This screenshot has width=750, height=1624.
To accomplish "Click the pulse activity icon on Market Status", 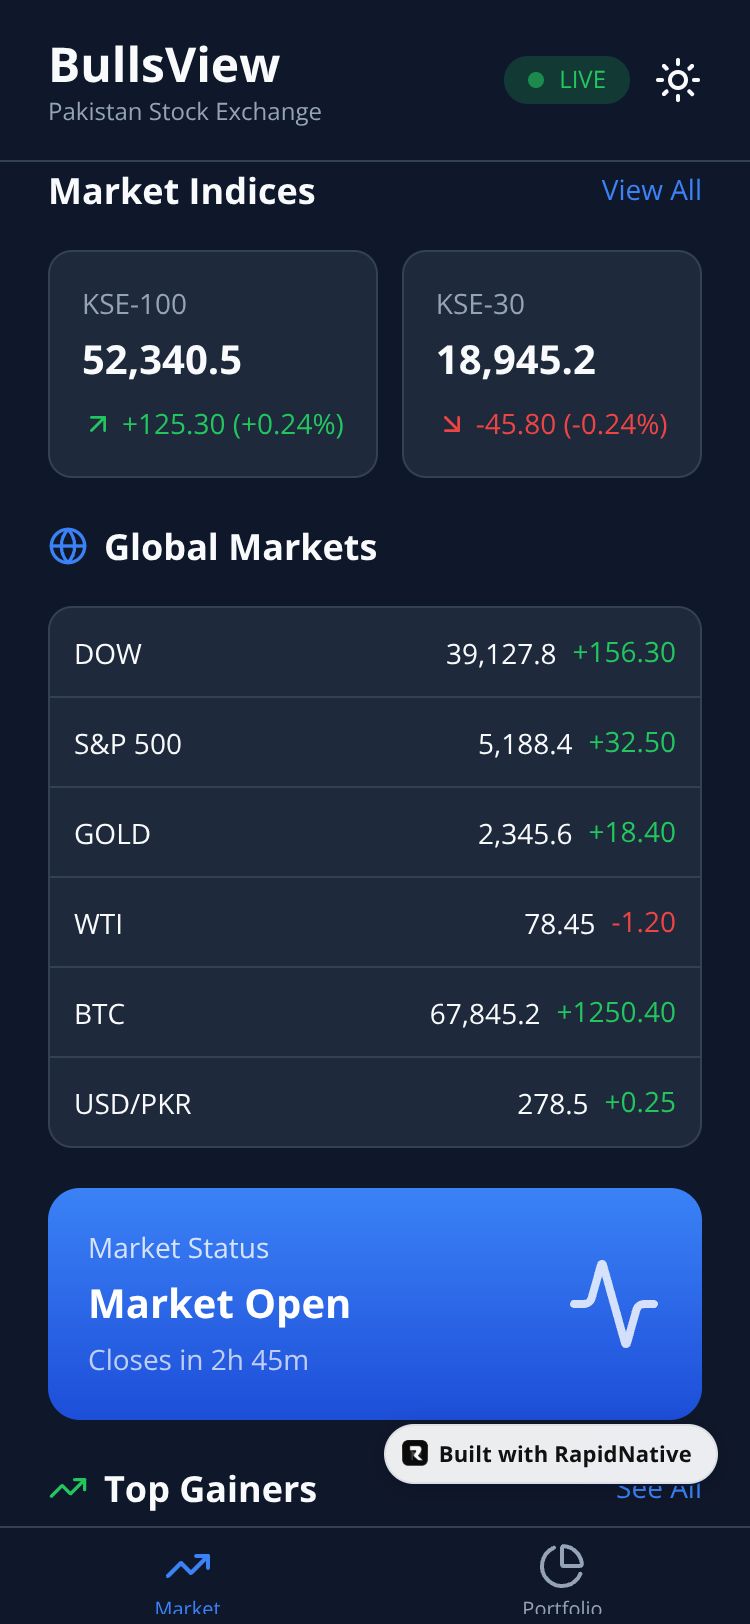I will (x=613, y=1303).
